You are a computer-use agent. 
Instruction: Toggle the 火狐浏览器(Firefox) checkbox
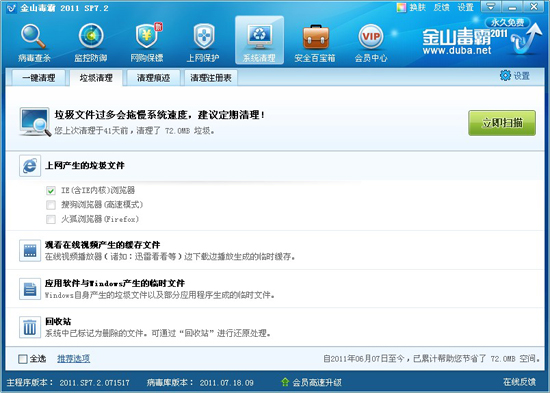pyautogui.click(x=51, y=219)
